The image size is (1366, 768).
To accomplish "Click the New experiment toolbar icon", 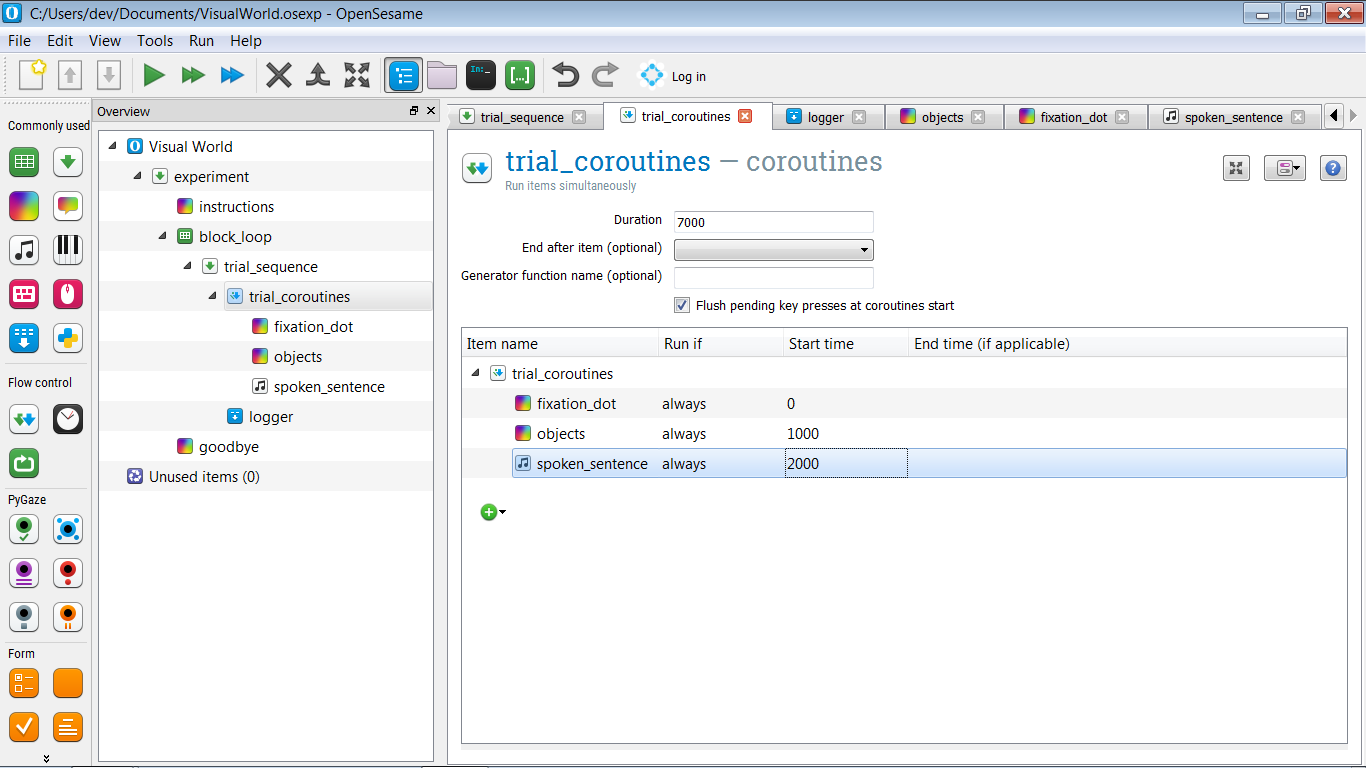I will point(32,75).
